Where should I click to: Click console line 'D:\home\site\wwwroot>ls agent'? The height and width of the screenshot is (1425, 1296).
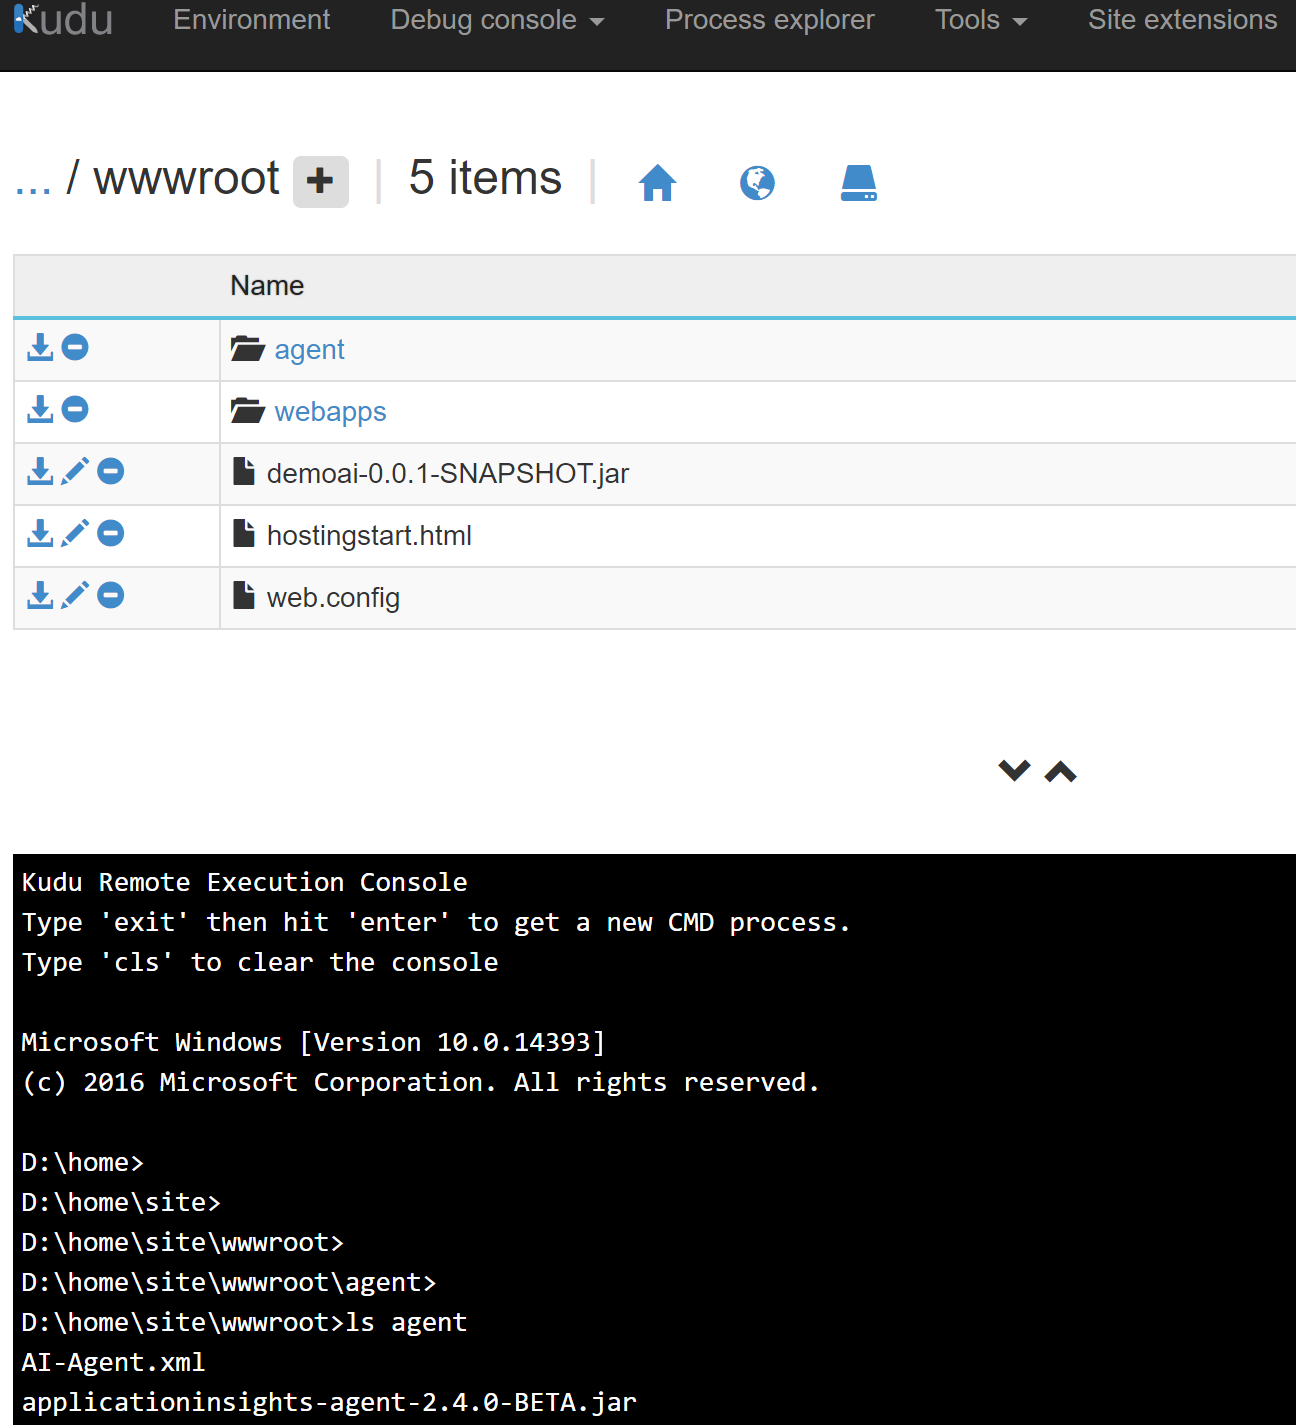coord(244,1323)
